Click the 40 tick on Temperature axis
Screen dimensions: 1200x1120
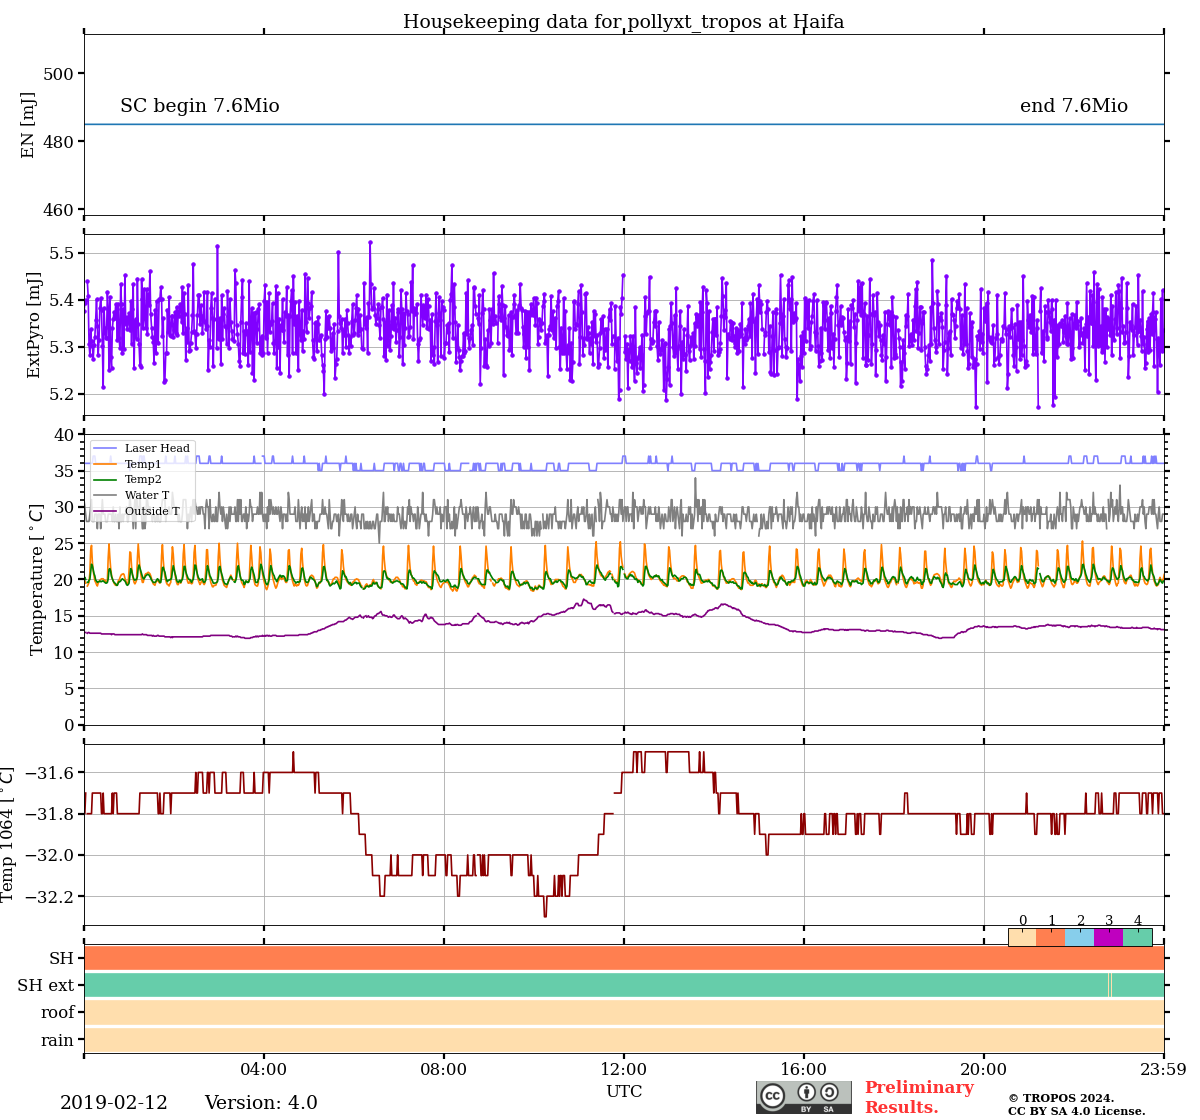coord(65,435)
